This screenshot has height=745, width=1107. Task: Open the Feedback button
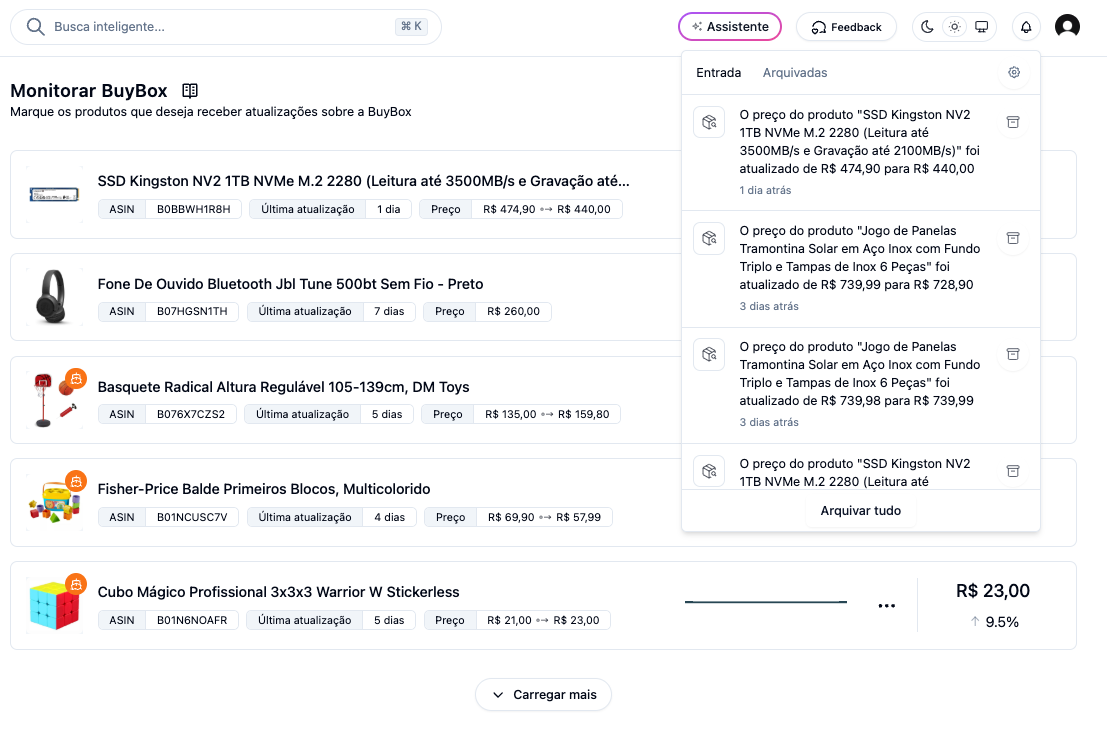[x=846, y=27]
